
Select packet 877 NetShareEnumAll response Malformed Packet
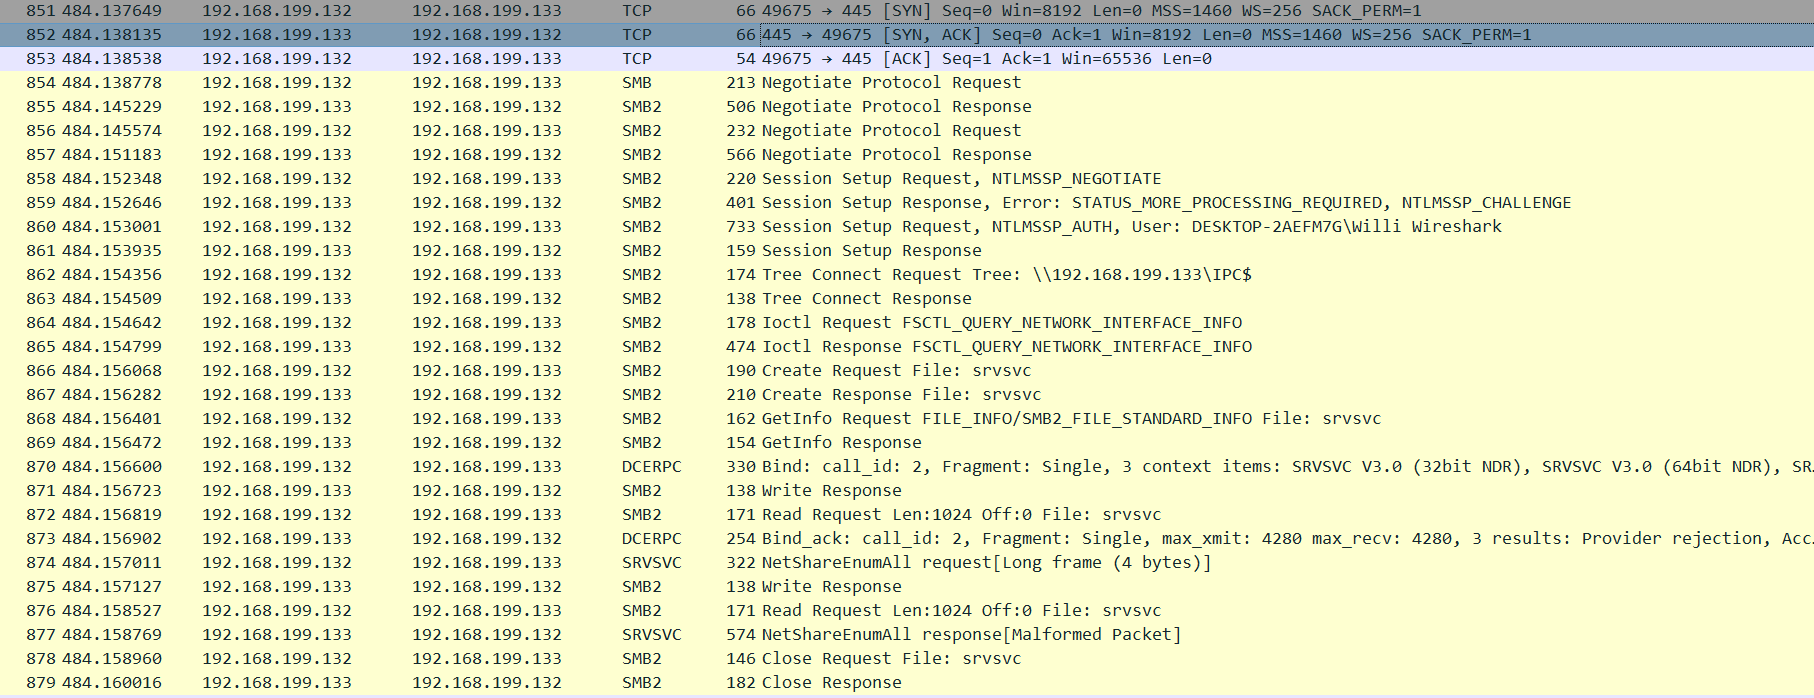click(x=907, y=635)
